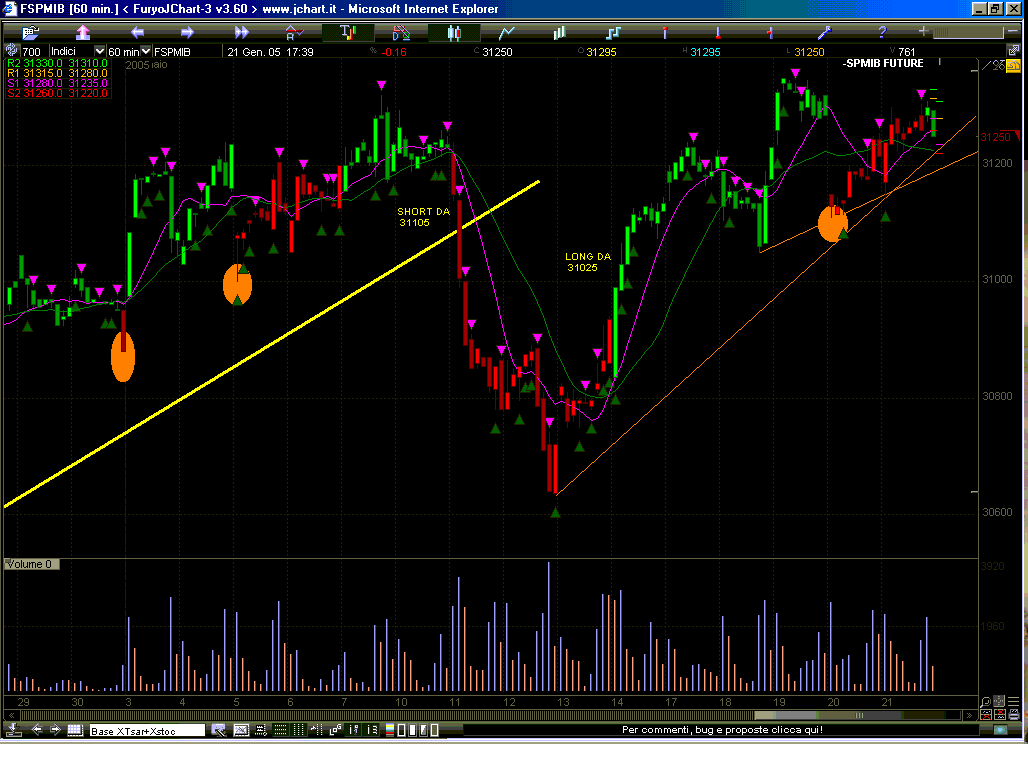
Task: Go back with the left arrow icon
Action: click(x=134, y=32)
